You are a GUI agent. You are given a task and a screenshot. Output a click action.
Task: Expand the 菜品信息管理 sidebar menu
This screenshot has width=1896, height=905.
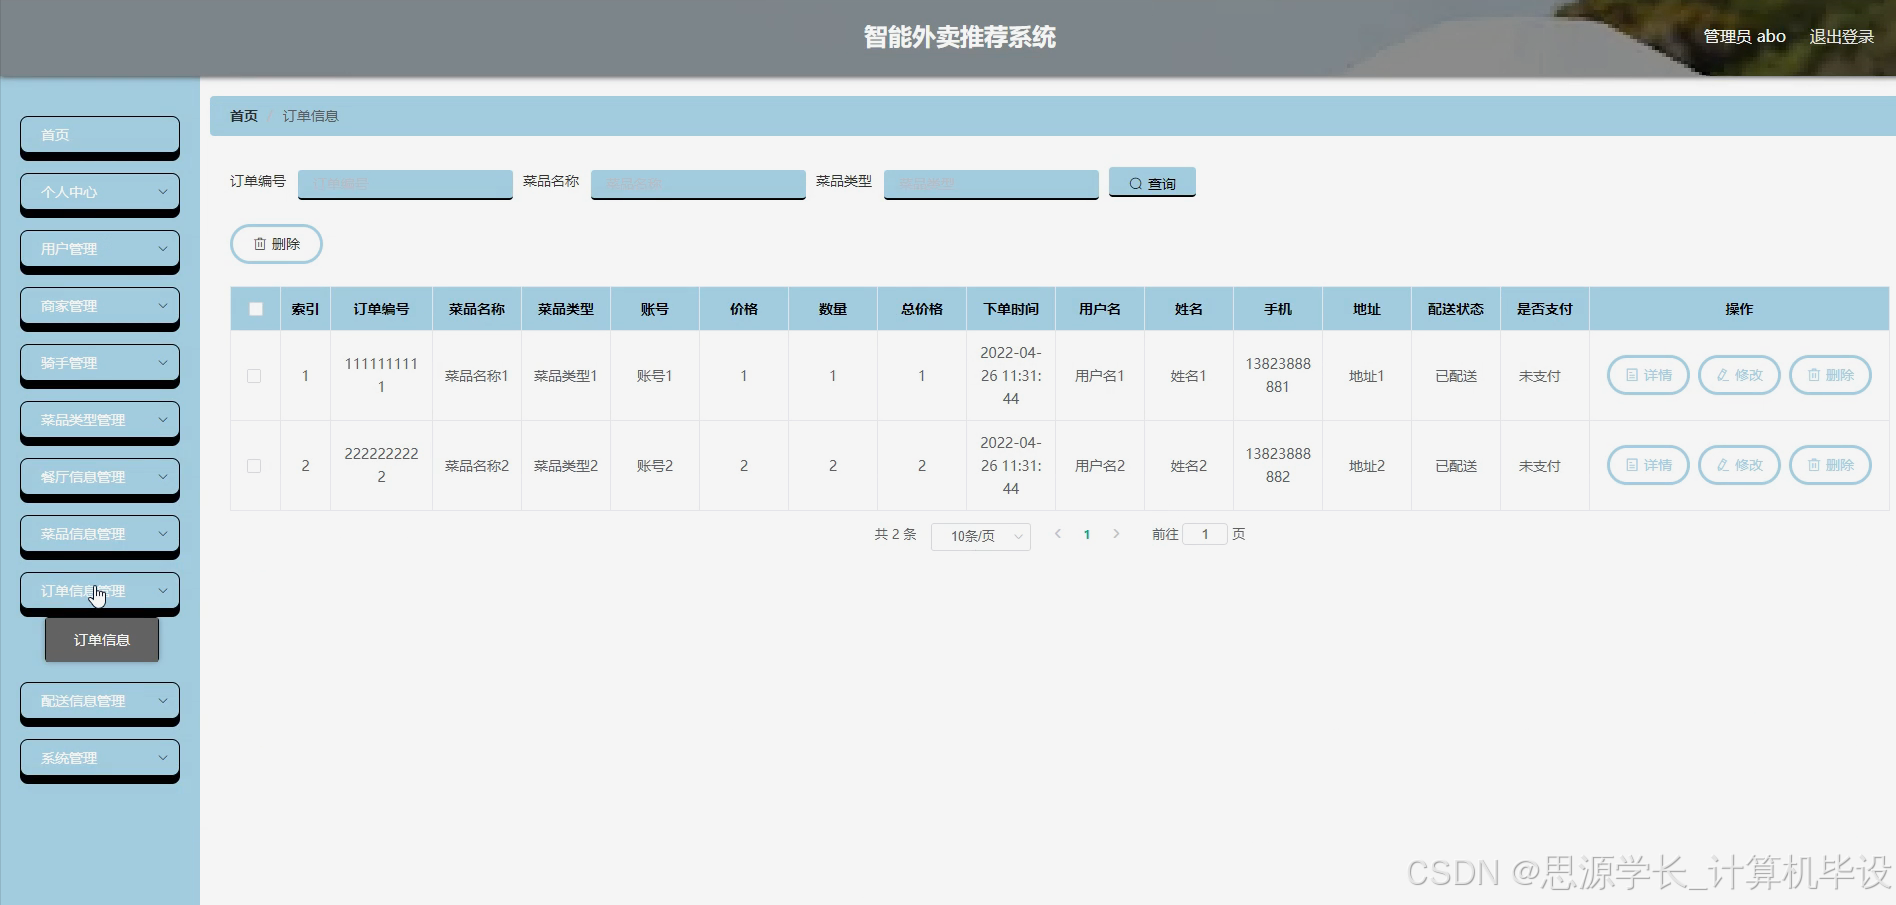tap(100, 534)
